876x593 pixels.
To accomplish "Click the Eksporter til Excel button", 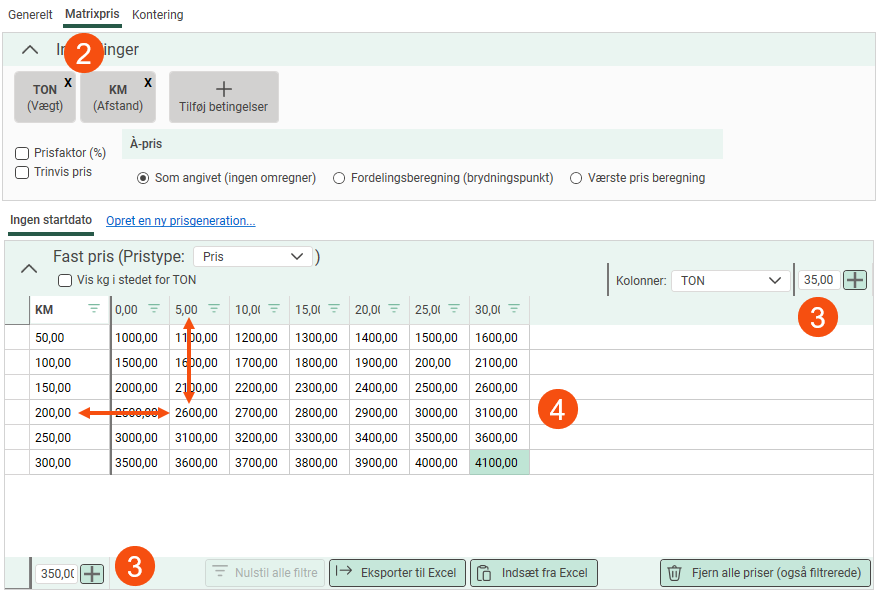I will click(x=397, y=573).
